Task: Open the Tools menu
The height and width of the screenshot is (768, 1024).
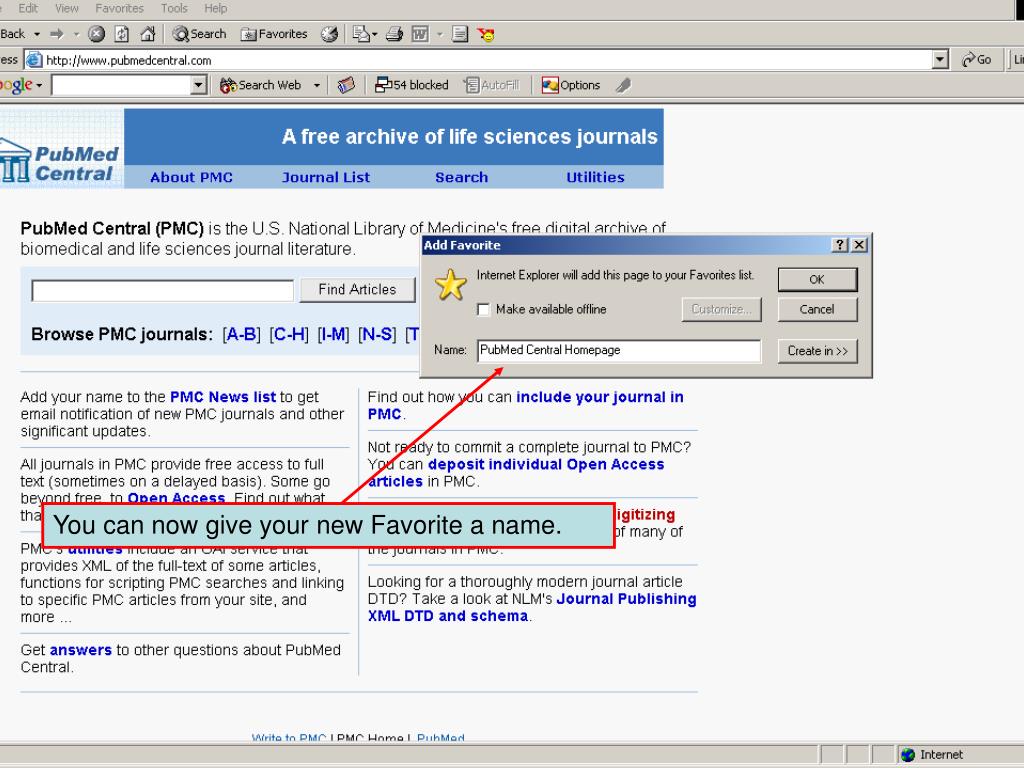Action: coord(174,8)
